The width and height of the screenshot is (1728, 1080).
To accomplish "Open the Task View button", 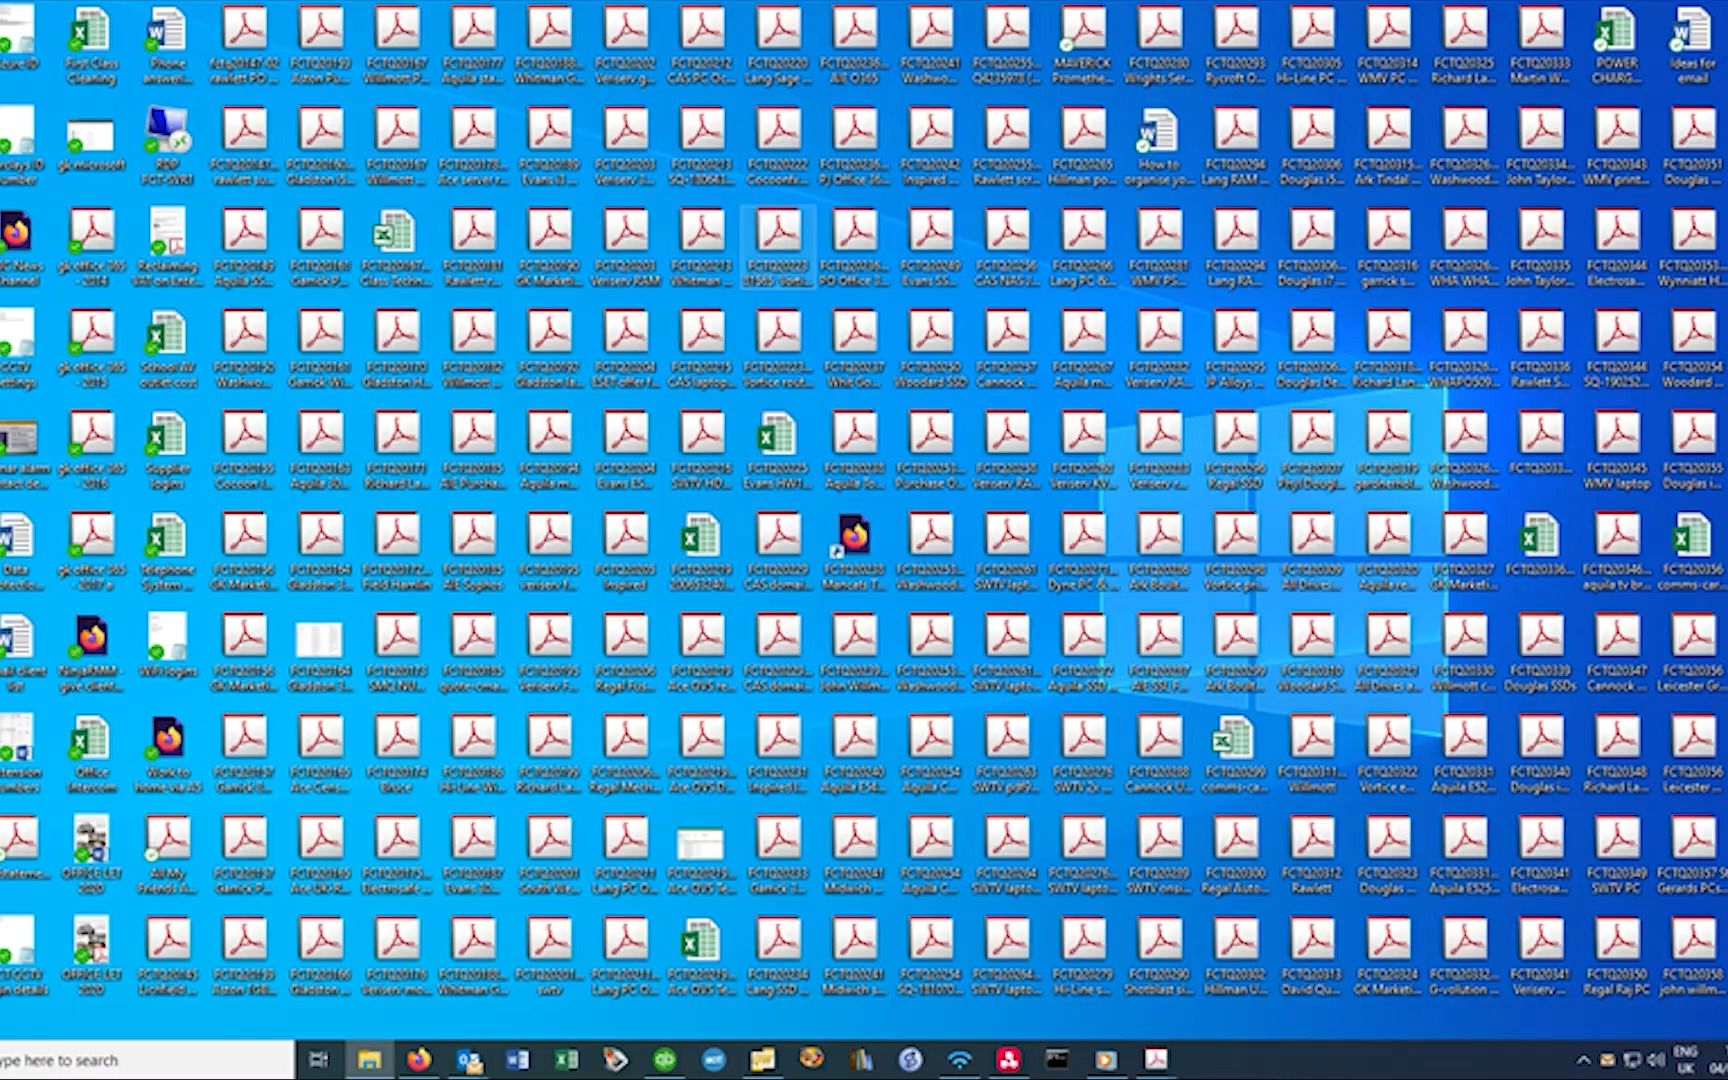I will tap(319, 1060).
